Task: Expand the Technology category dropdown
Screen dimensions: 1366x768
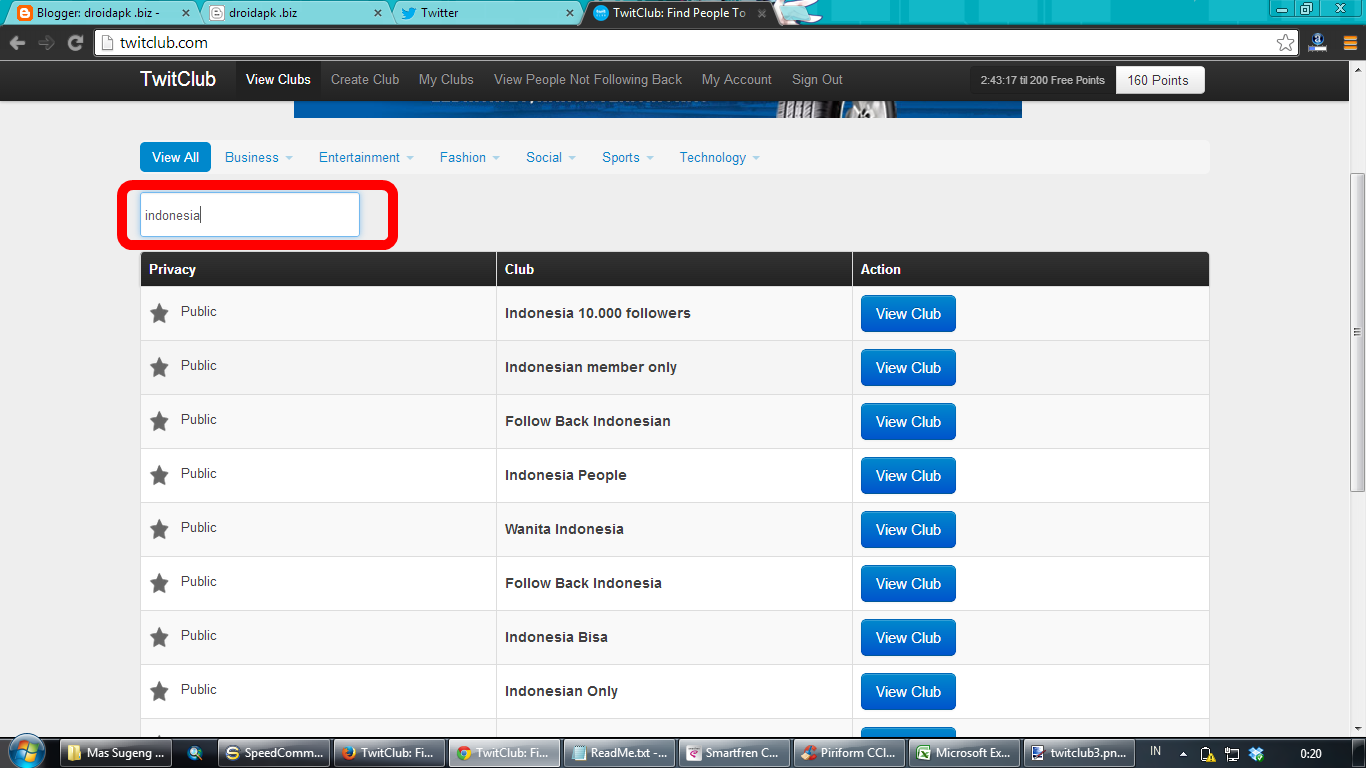Action: pos(720,157)
